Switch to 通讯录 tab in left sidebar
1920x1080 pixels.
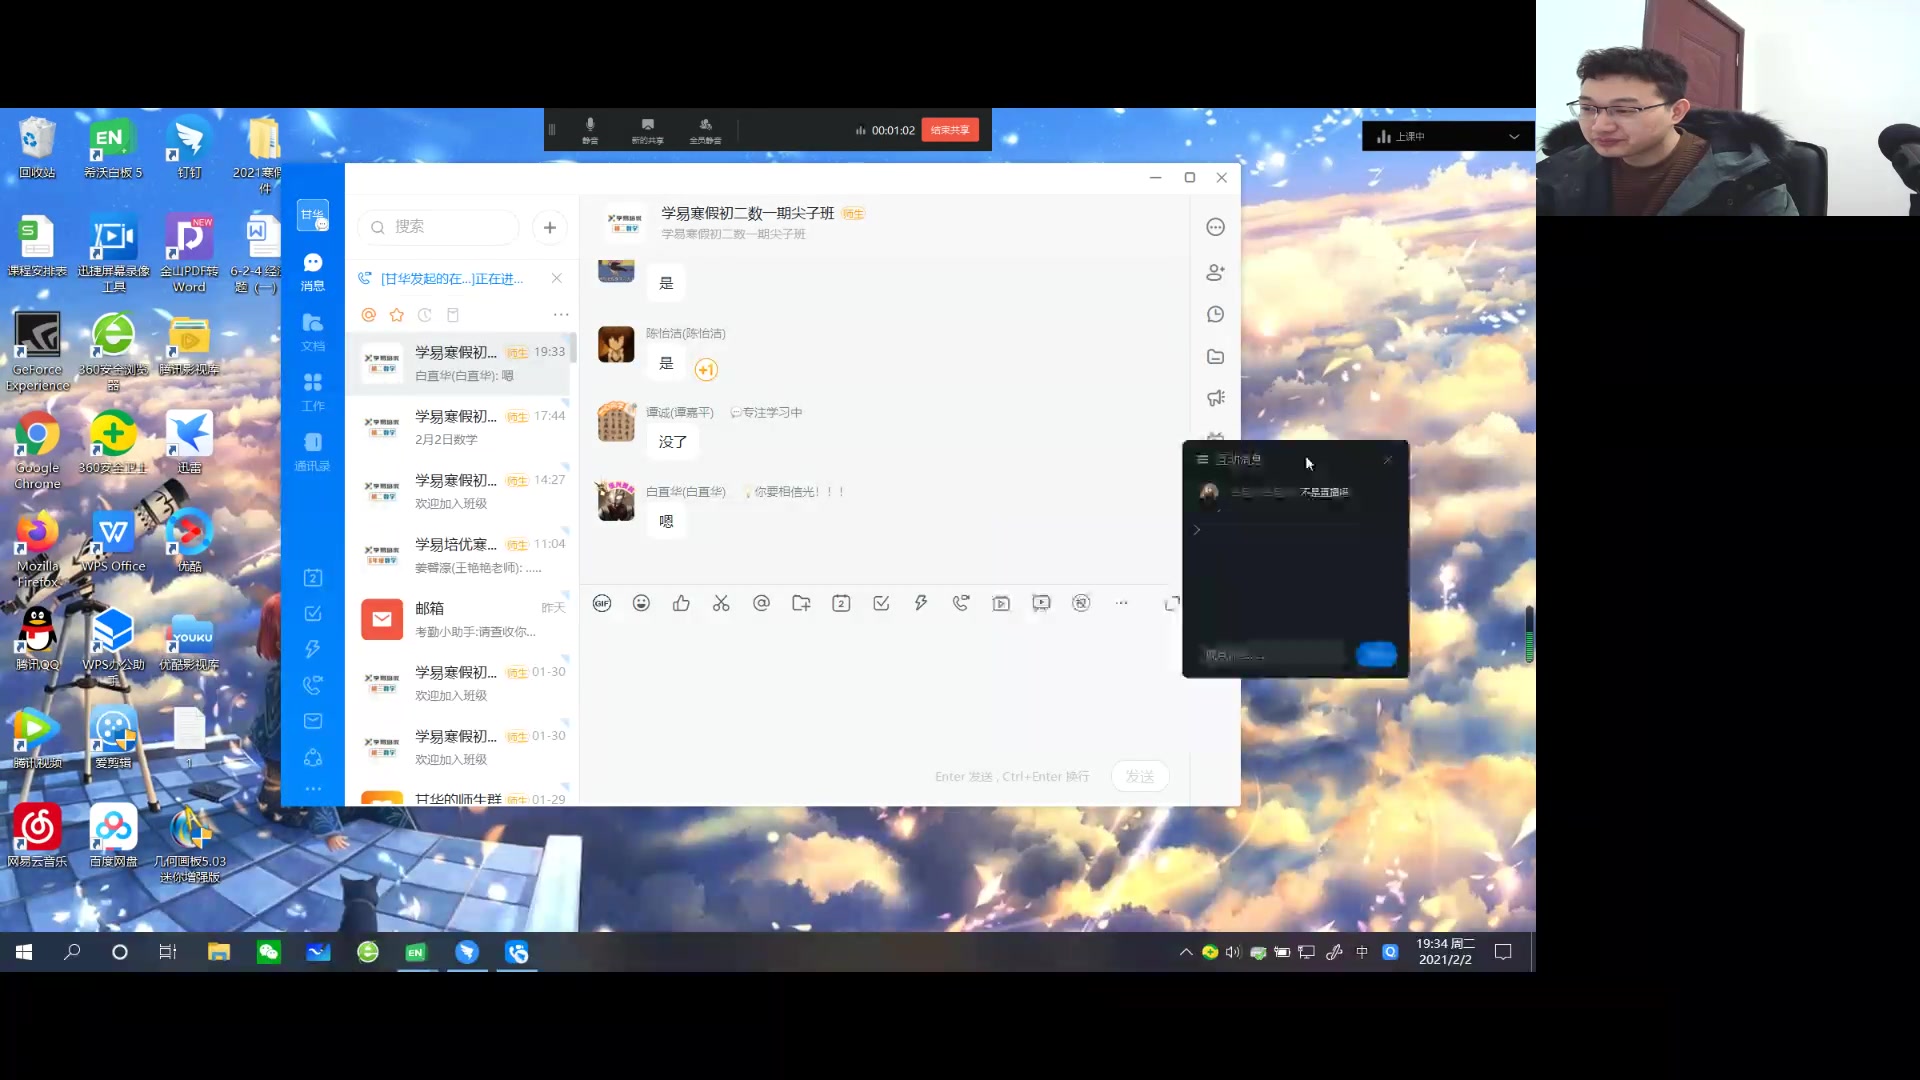click(x=313, y=450)
